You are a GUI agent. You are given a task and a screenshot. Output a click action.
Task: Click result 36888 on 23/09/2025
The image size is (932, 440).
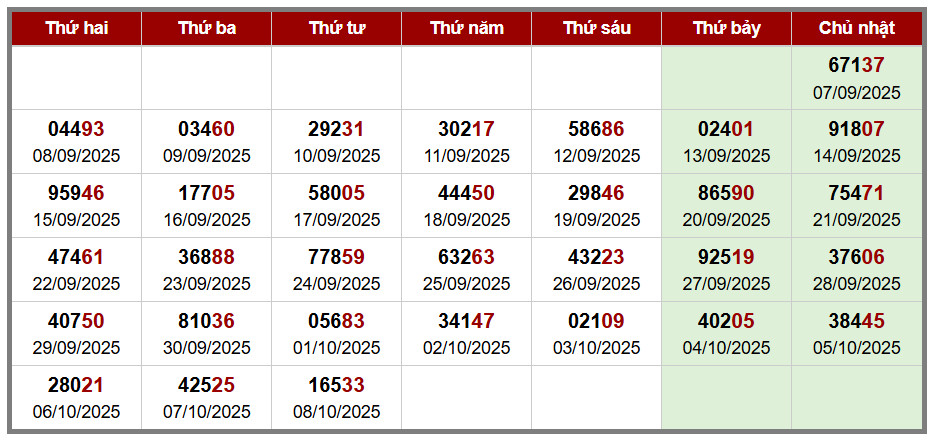pos(206,269)
